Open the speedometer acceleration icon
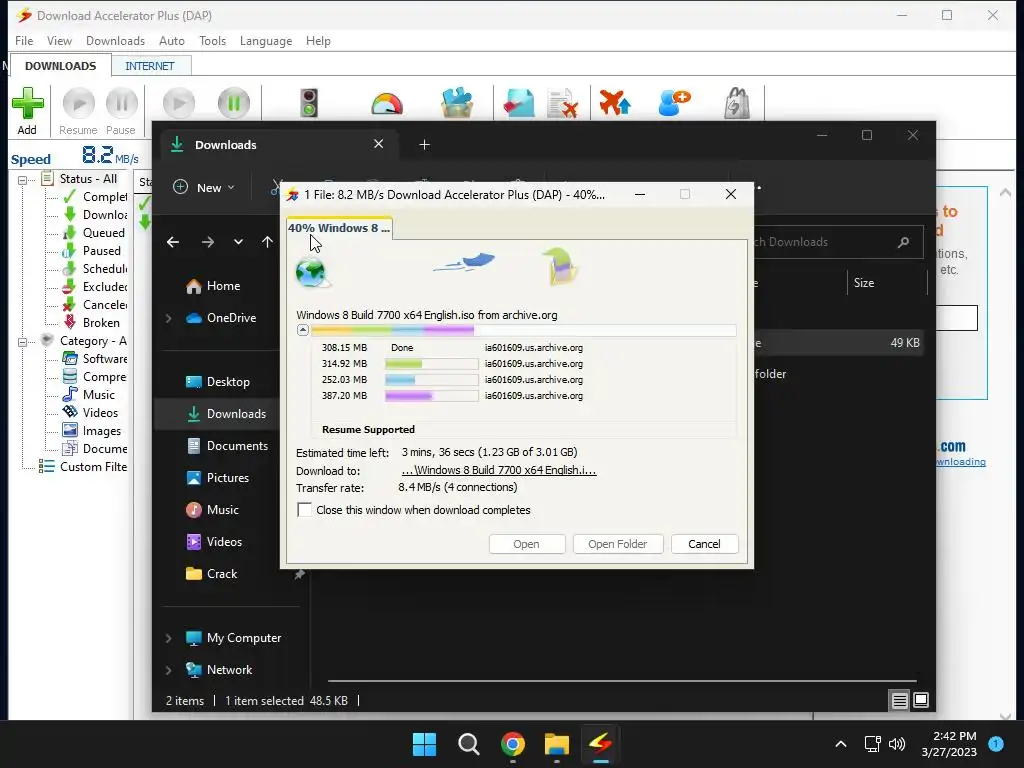The height and width of the screenshot is (768, 1024). pos(387,104)
